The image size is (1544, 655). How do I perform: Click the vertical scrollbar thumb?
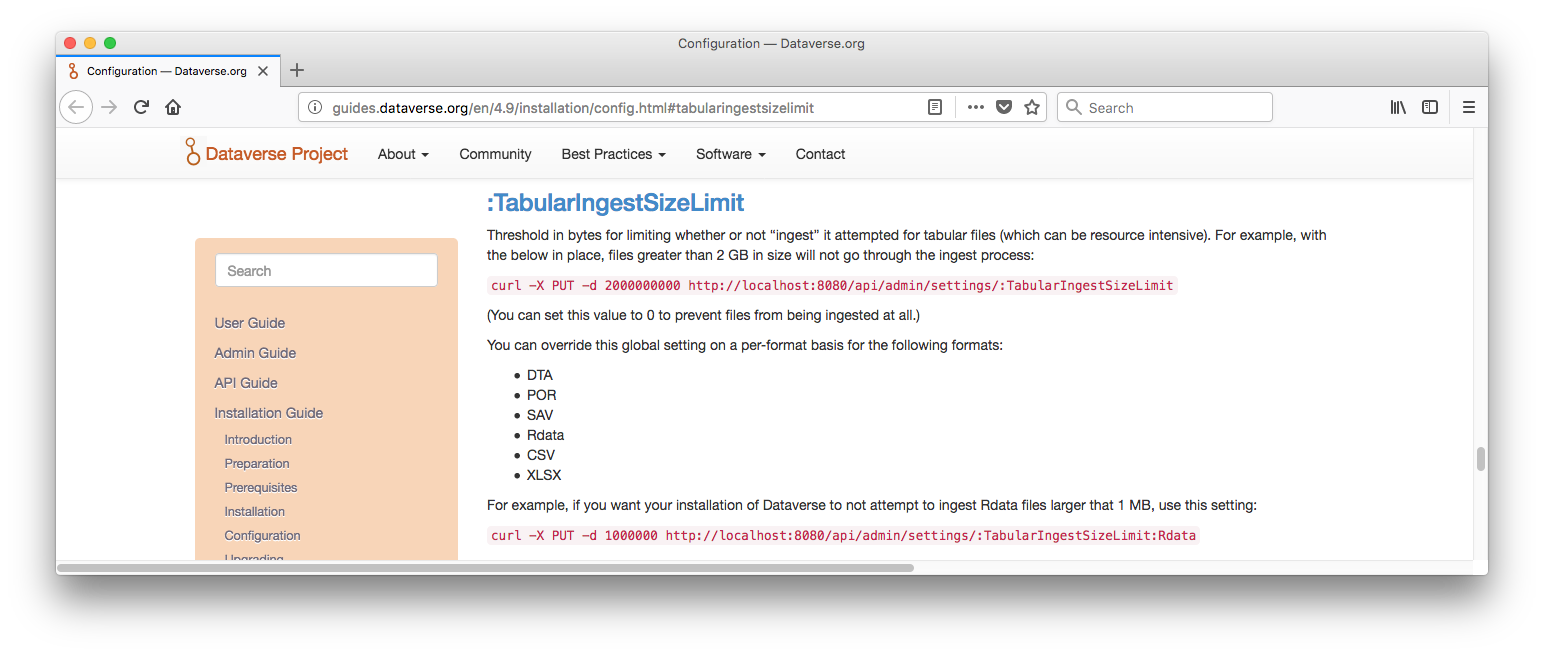click(x=1481, y=459)
